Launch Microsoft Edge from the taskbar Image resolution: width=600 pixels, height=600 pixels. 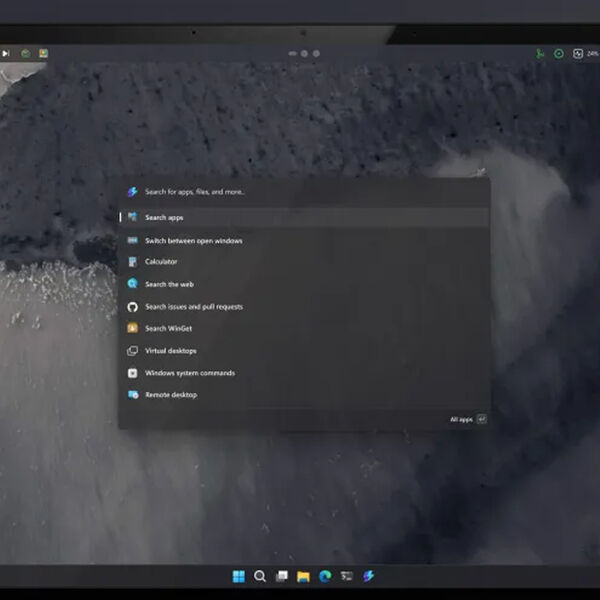pyautogui.click(x=325, y=576)
